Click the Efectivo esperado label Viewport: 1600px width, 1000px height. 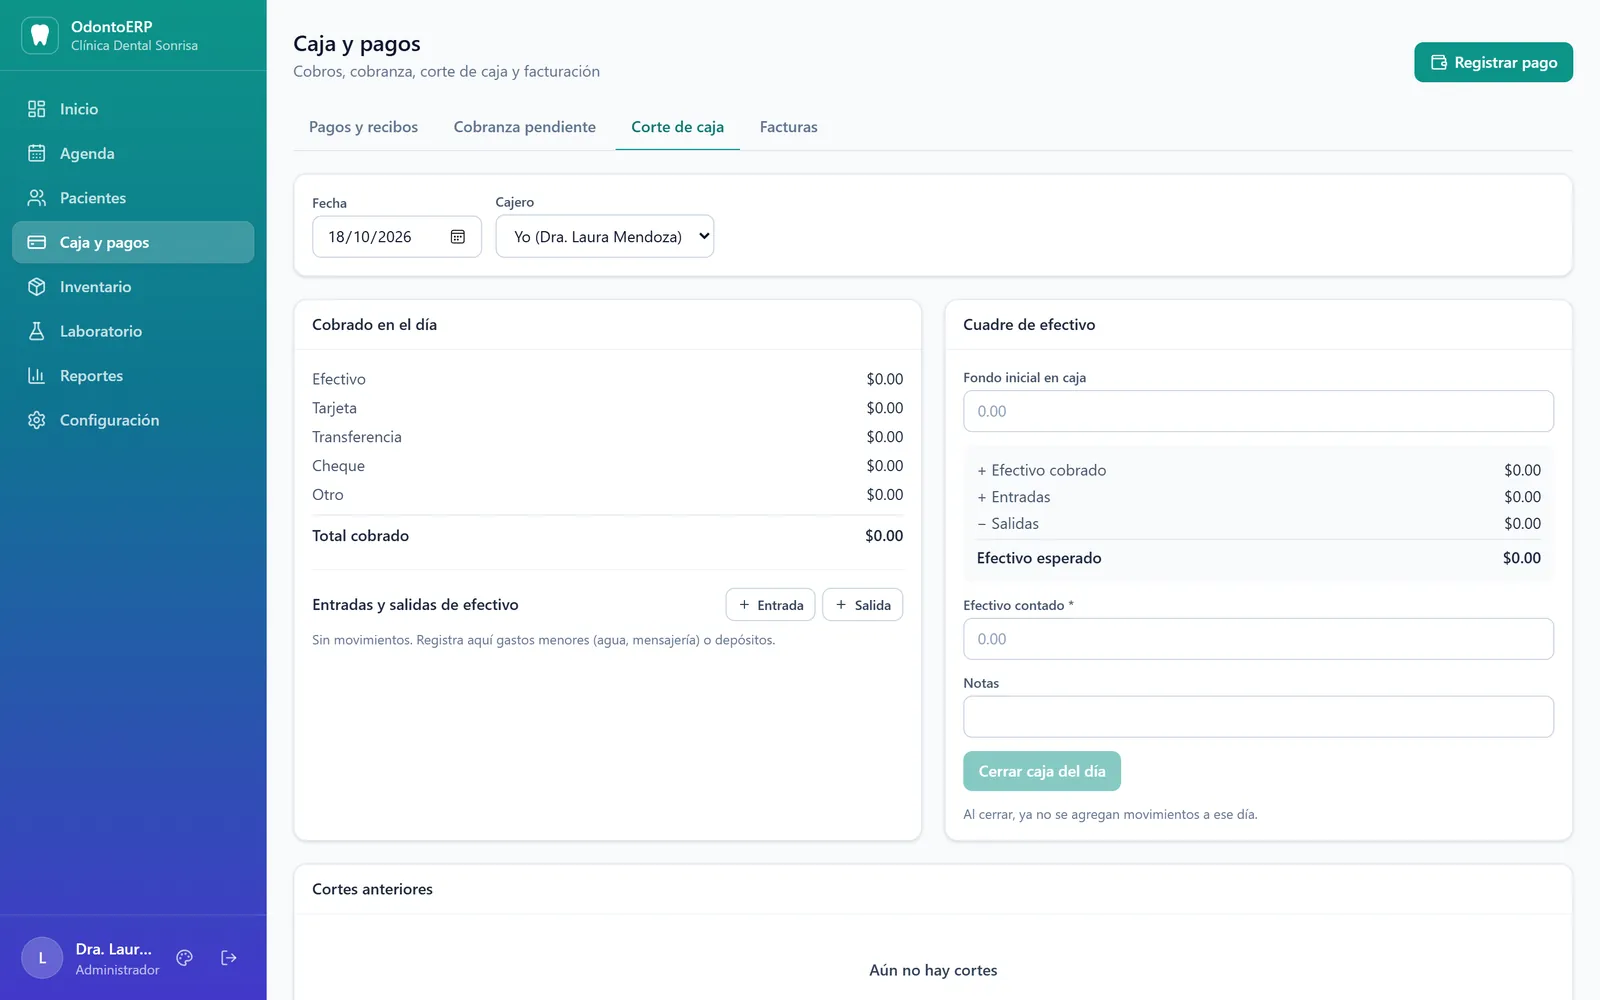1039,558
